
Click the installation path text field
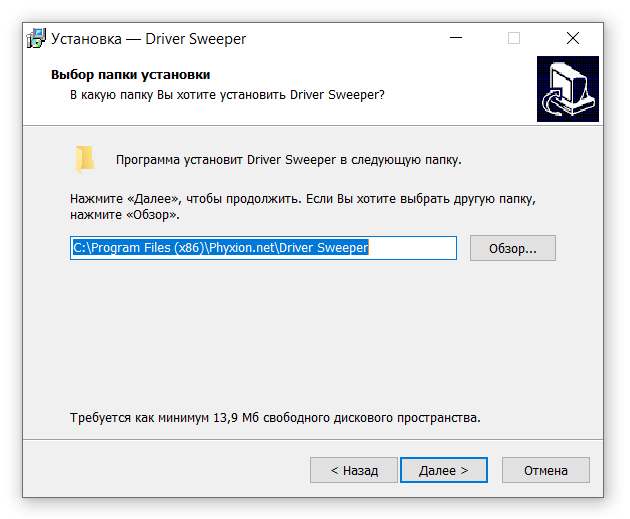(263, 248)
